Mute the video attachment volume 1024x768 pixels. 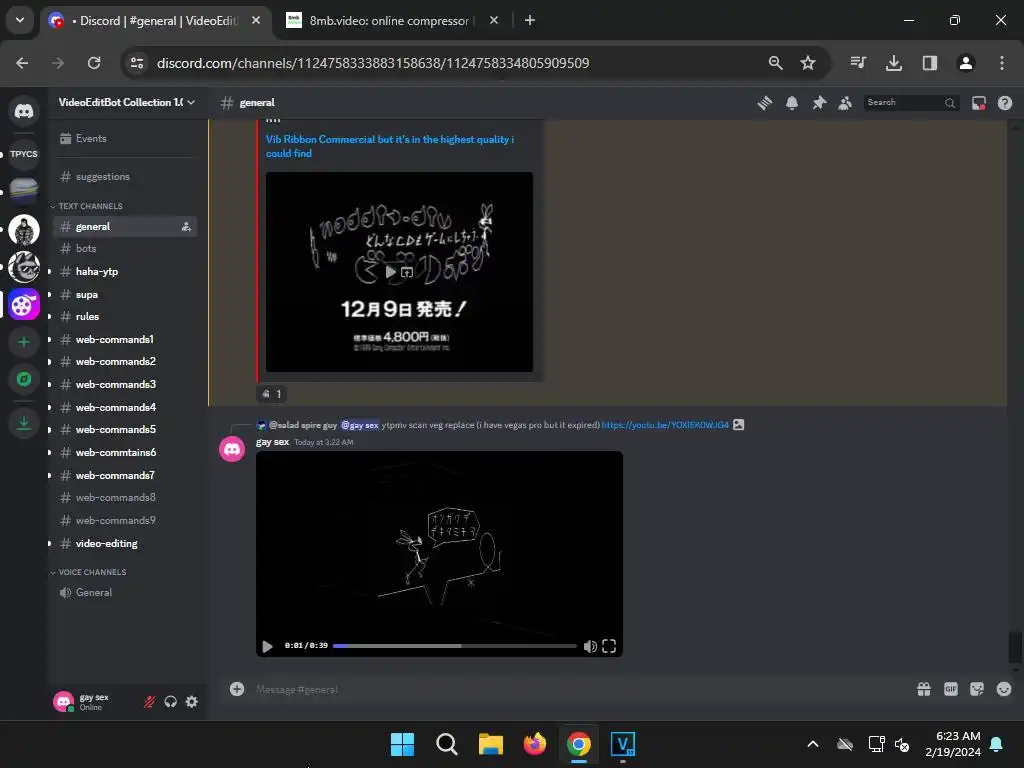590,647
